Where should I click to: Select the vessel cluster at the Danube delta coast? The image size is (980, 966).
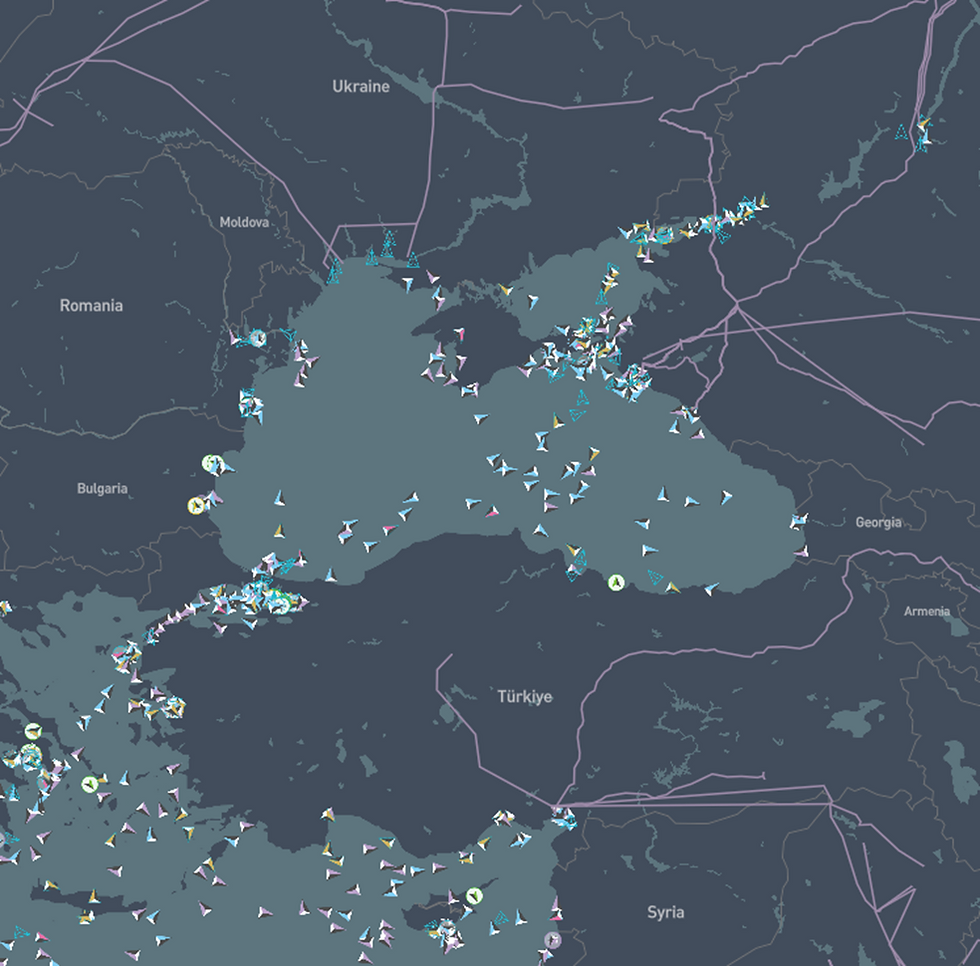(303, 361)
